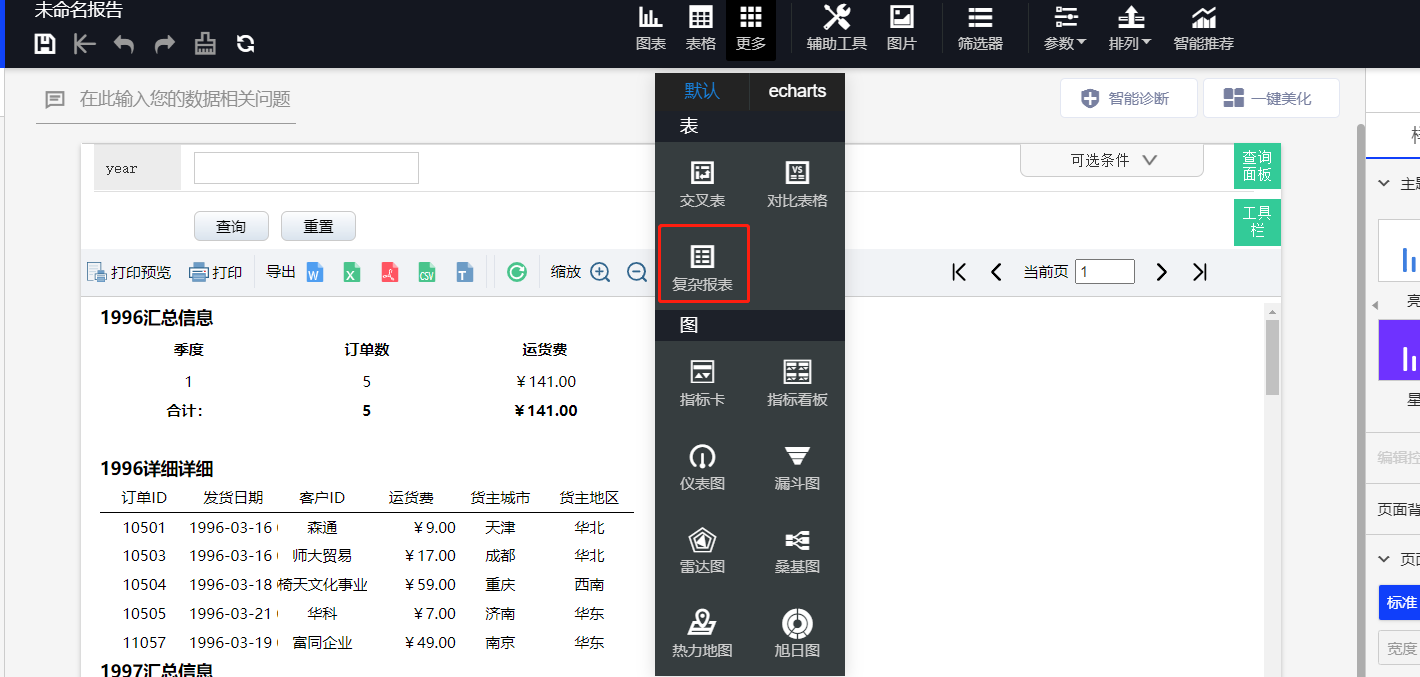Click the 重置 reset button
1420x677 pixels.
point(318,226)
